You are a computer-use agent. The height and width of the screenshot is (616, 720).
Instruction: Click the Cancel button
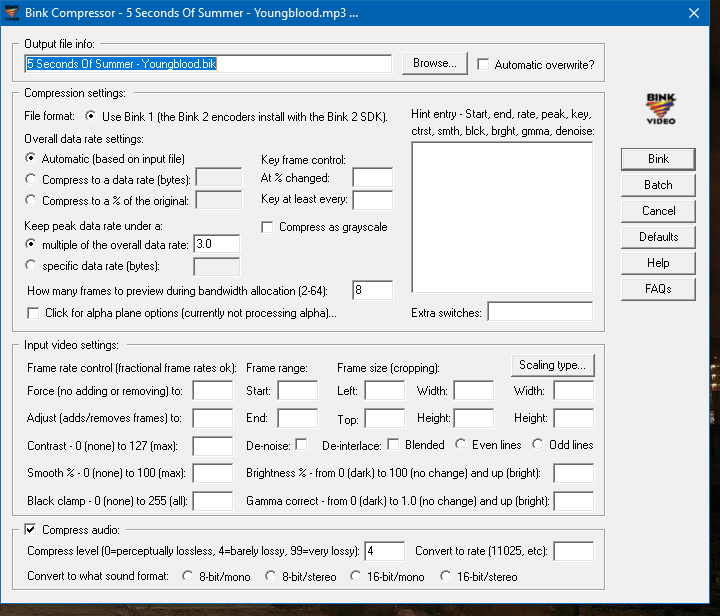(658, 211)
